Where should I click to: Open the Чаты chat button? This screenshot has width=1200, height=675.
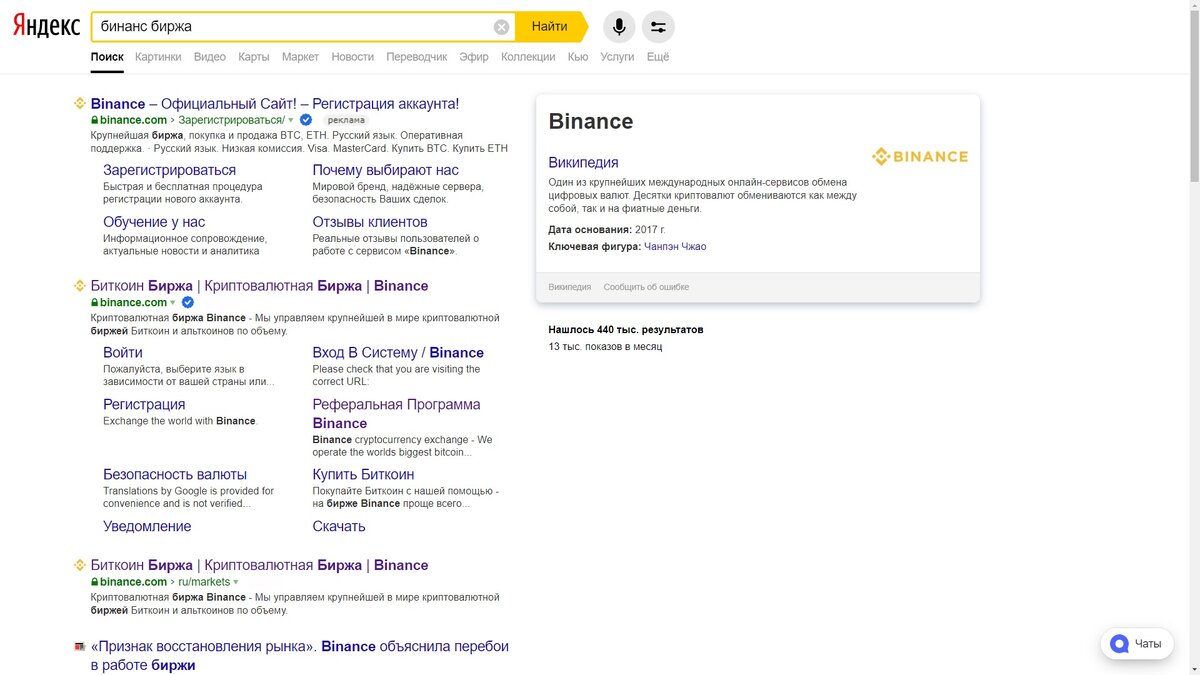click(x=1137, y=643)
